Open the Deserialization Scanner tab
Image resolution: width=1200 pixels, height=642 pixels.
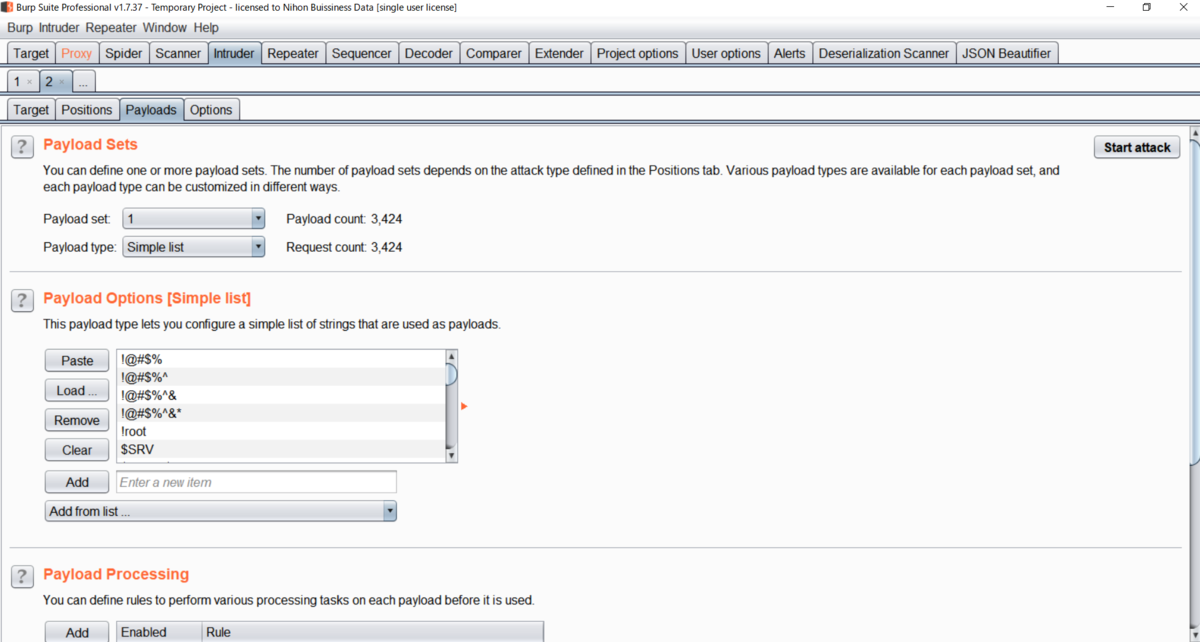[884, 53]
